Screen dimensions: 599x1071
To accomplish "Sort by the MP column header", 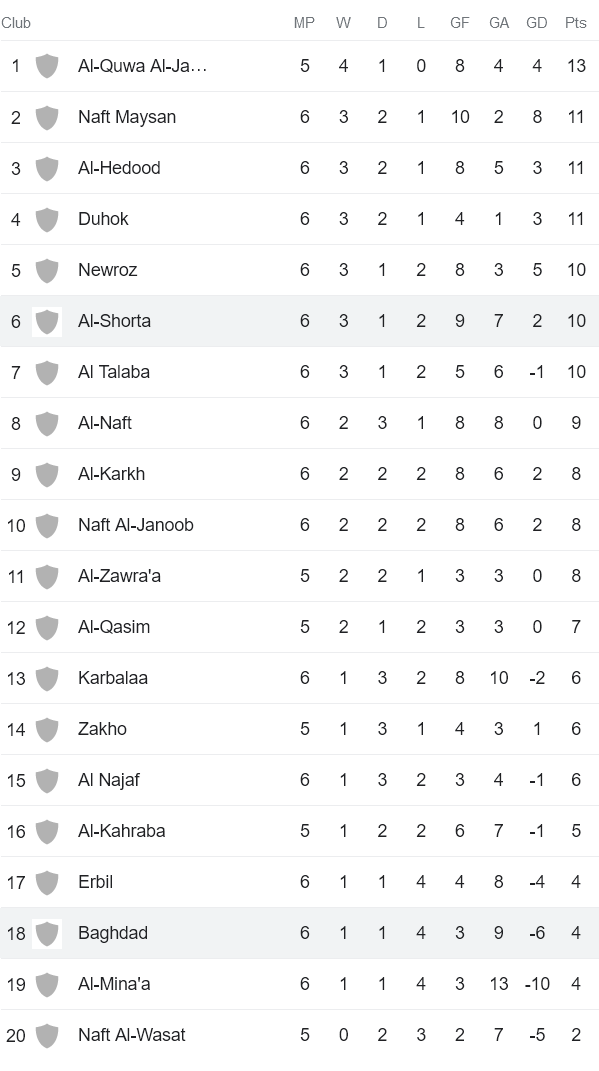I will (305, 22).
